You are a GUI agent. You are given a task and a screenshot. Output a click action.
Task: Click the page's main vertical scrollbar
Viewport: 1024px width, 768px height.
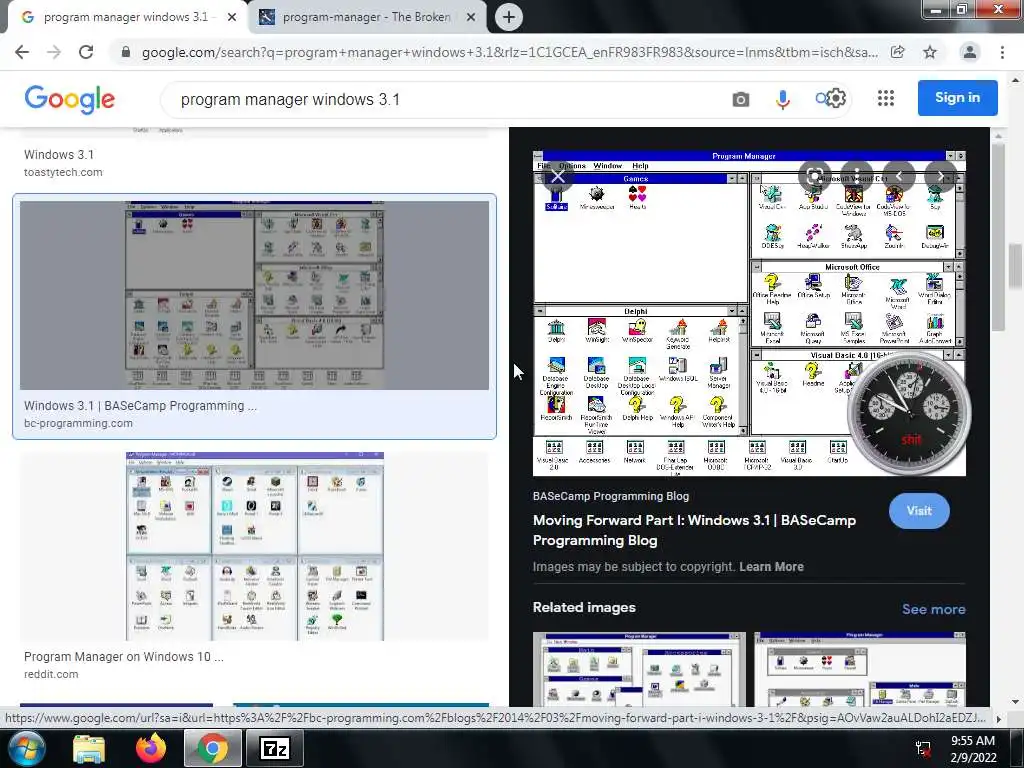(1016, 266)
